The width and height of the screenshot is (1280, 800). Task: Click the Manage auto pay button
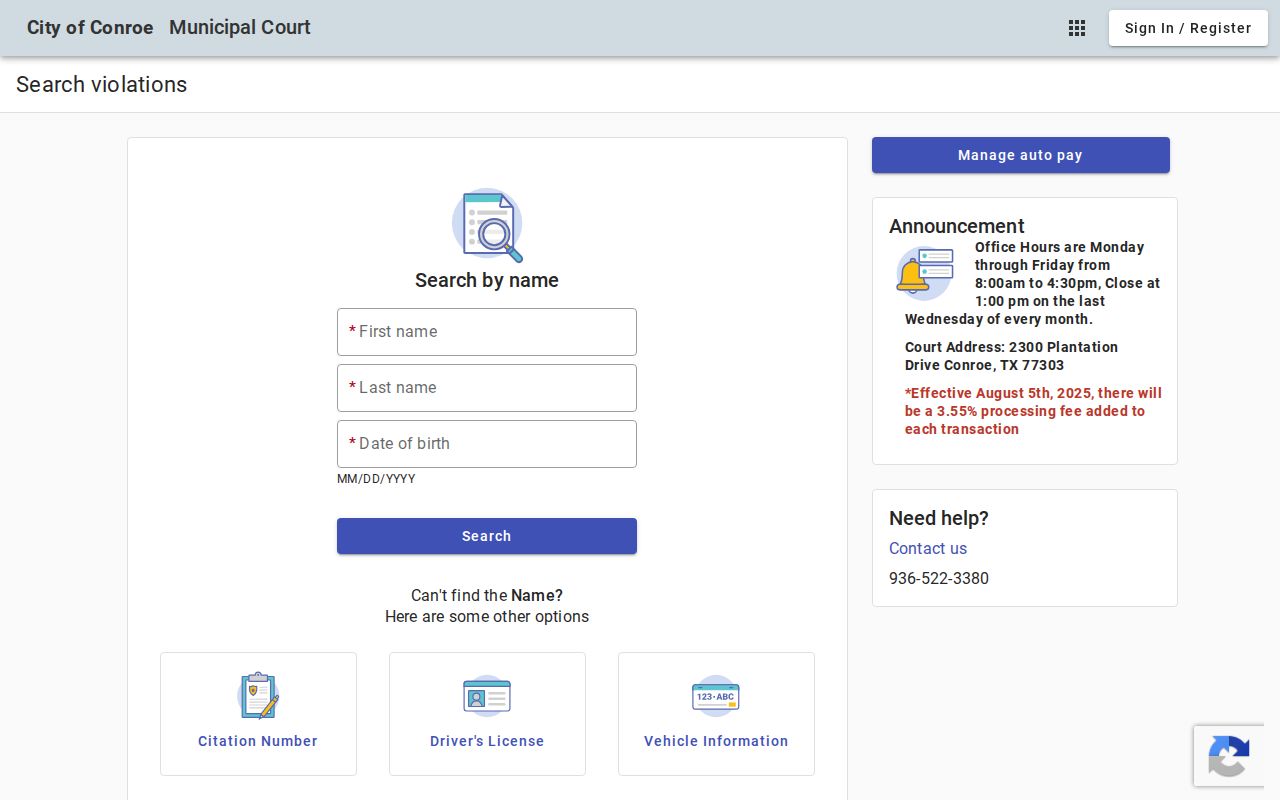(x=1021, y=155)
